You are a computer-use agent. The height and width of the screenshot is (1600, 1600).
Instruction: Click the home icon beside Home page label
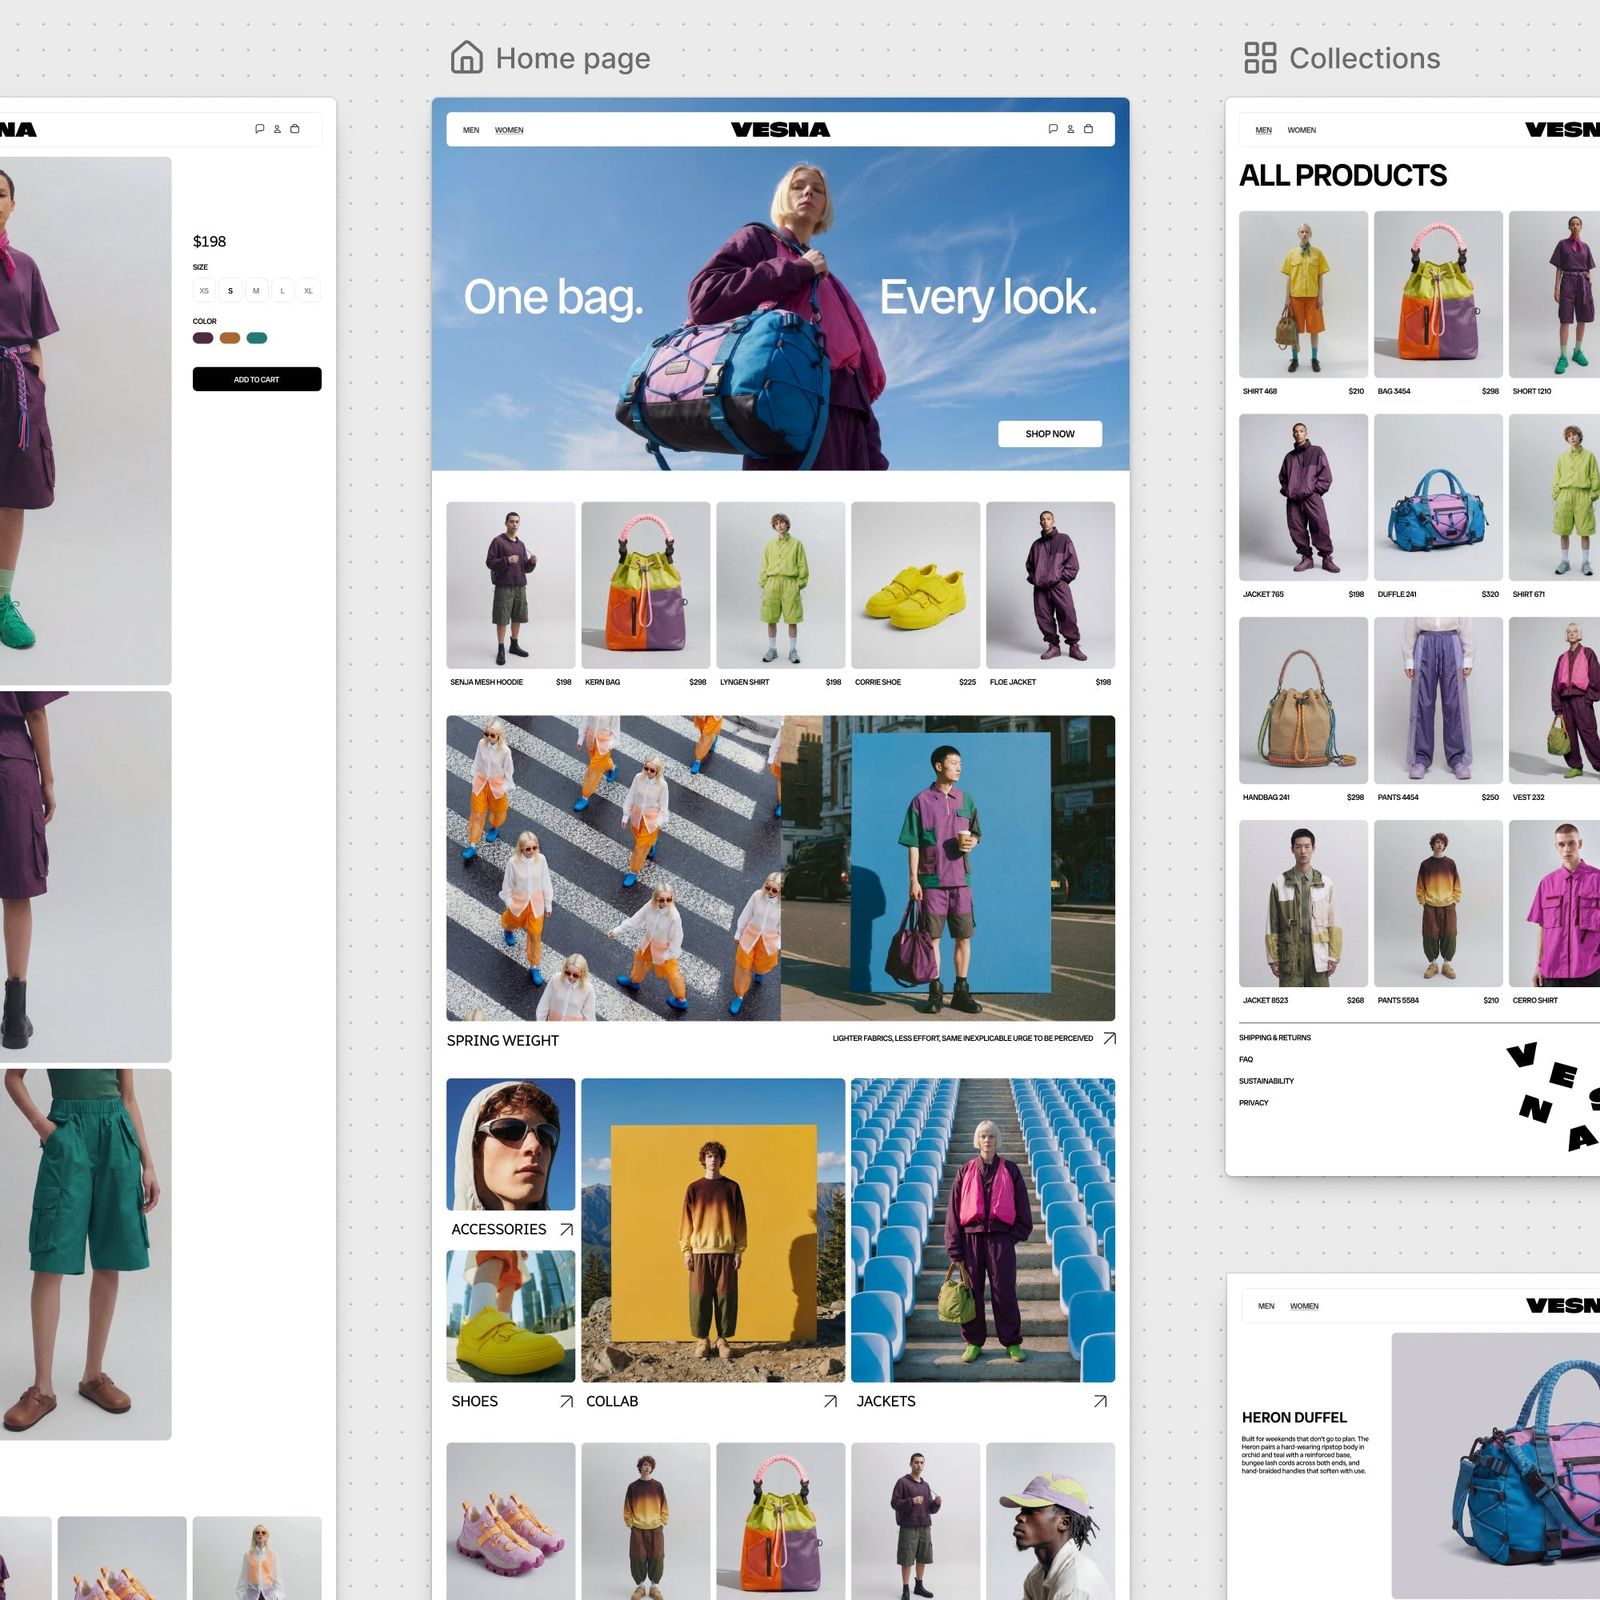coord(467,58)
